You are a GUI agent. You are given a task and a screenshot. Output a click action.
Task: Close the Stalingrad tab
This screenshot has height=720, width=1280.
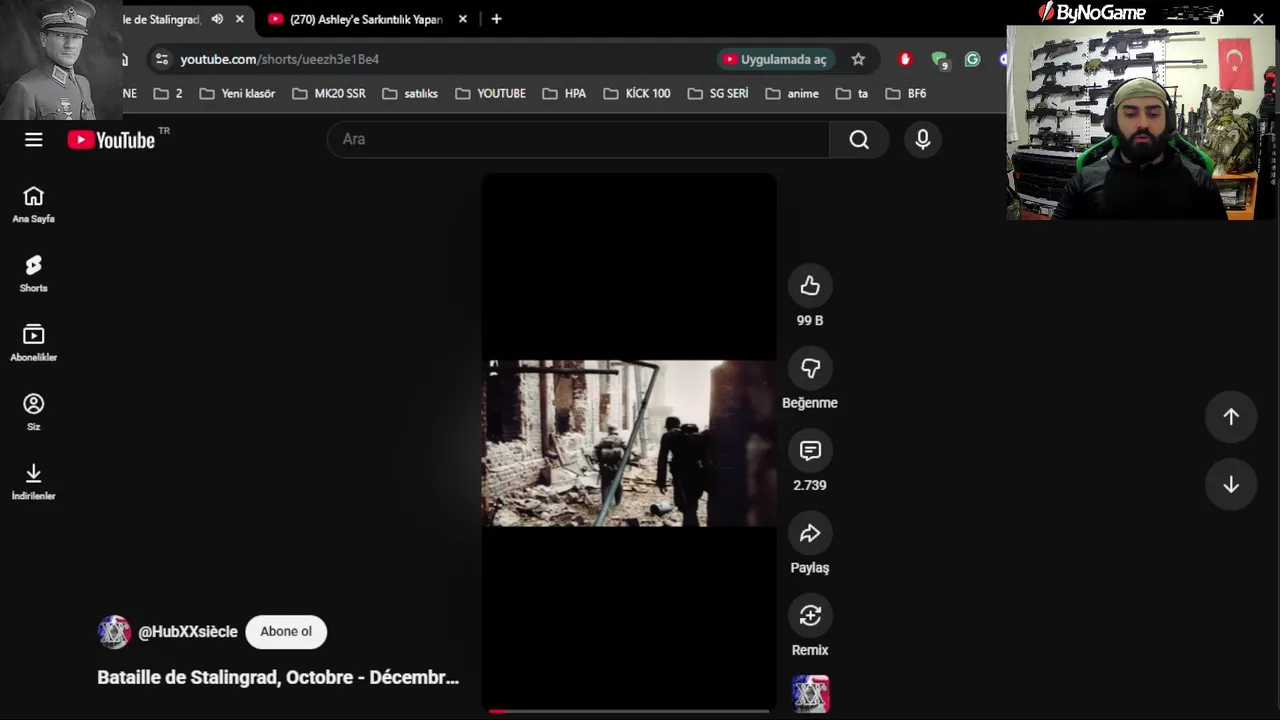(x=240, y=19)
